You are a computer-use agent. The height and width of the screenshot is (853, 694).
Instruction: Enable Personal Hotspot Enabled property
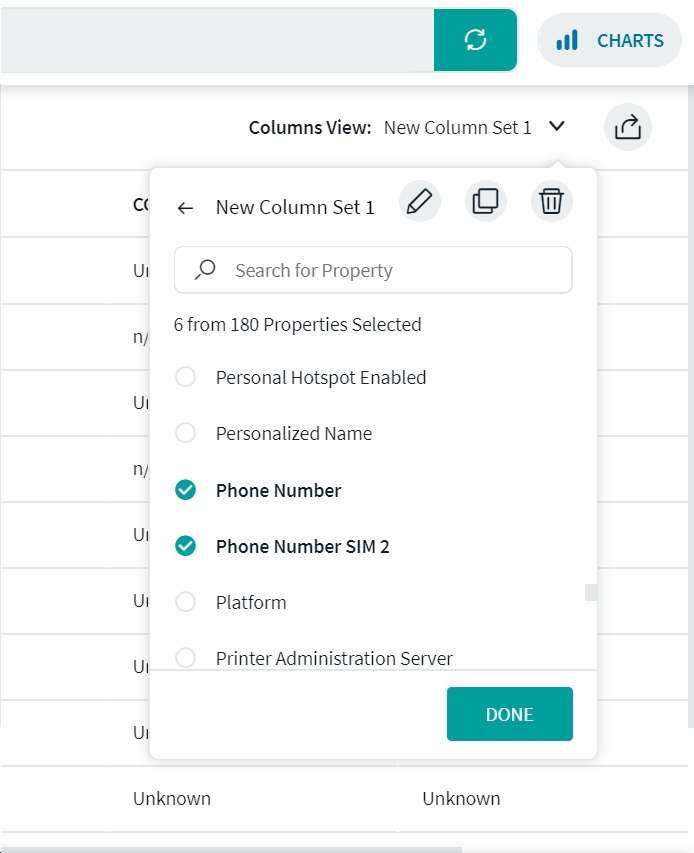point(185,378)
